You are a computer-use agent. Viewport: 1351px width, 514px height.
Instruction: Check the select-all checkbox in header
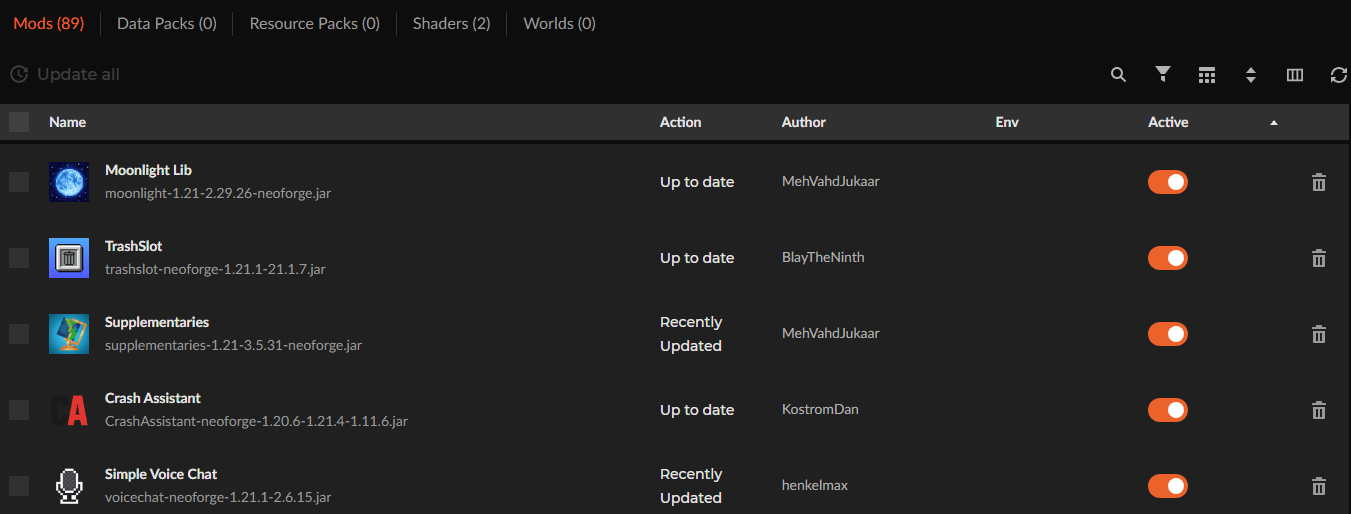[x=19, y=122]
